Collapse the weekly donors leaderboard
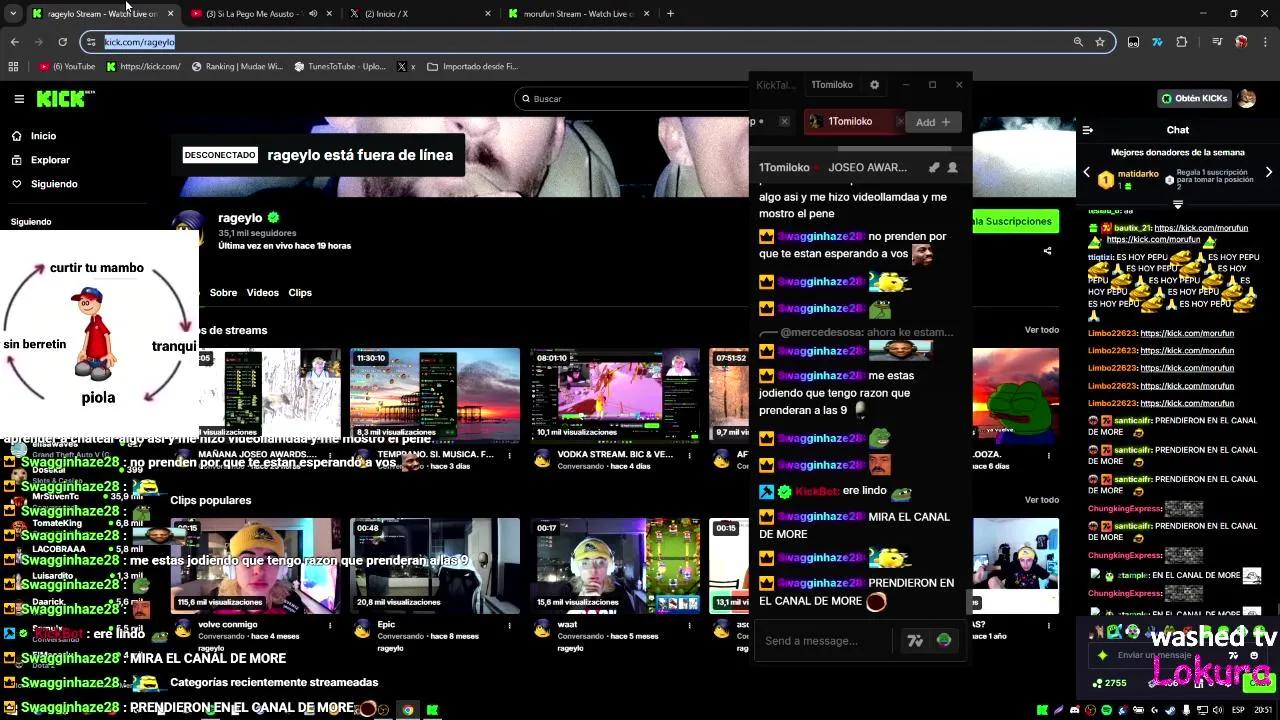The image size is (1280, 720). (1177, 205)
